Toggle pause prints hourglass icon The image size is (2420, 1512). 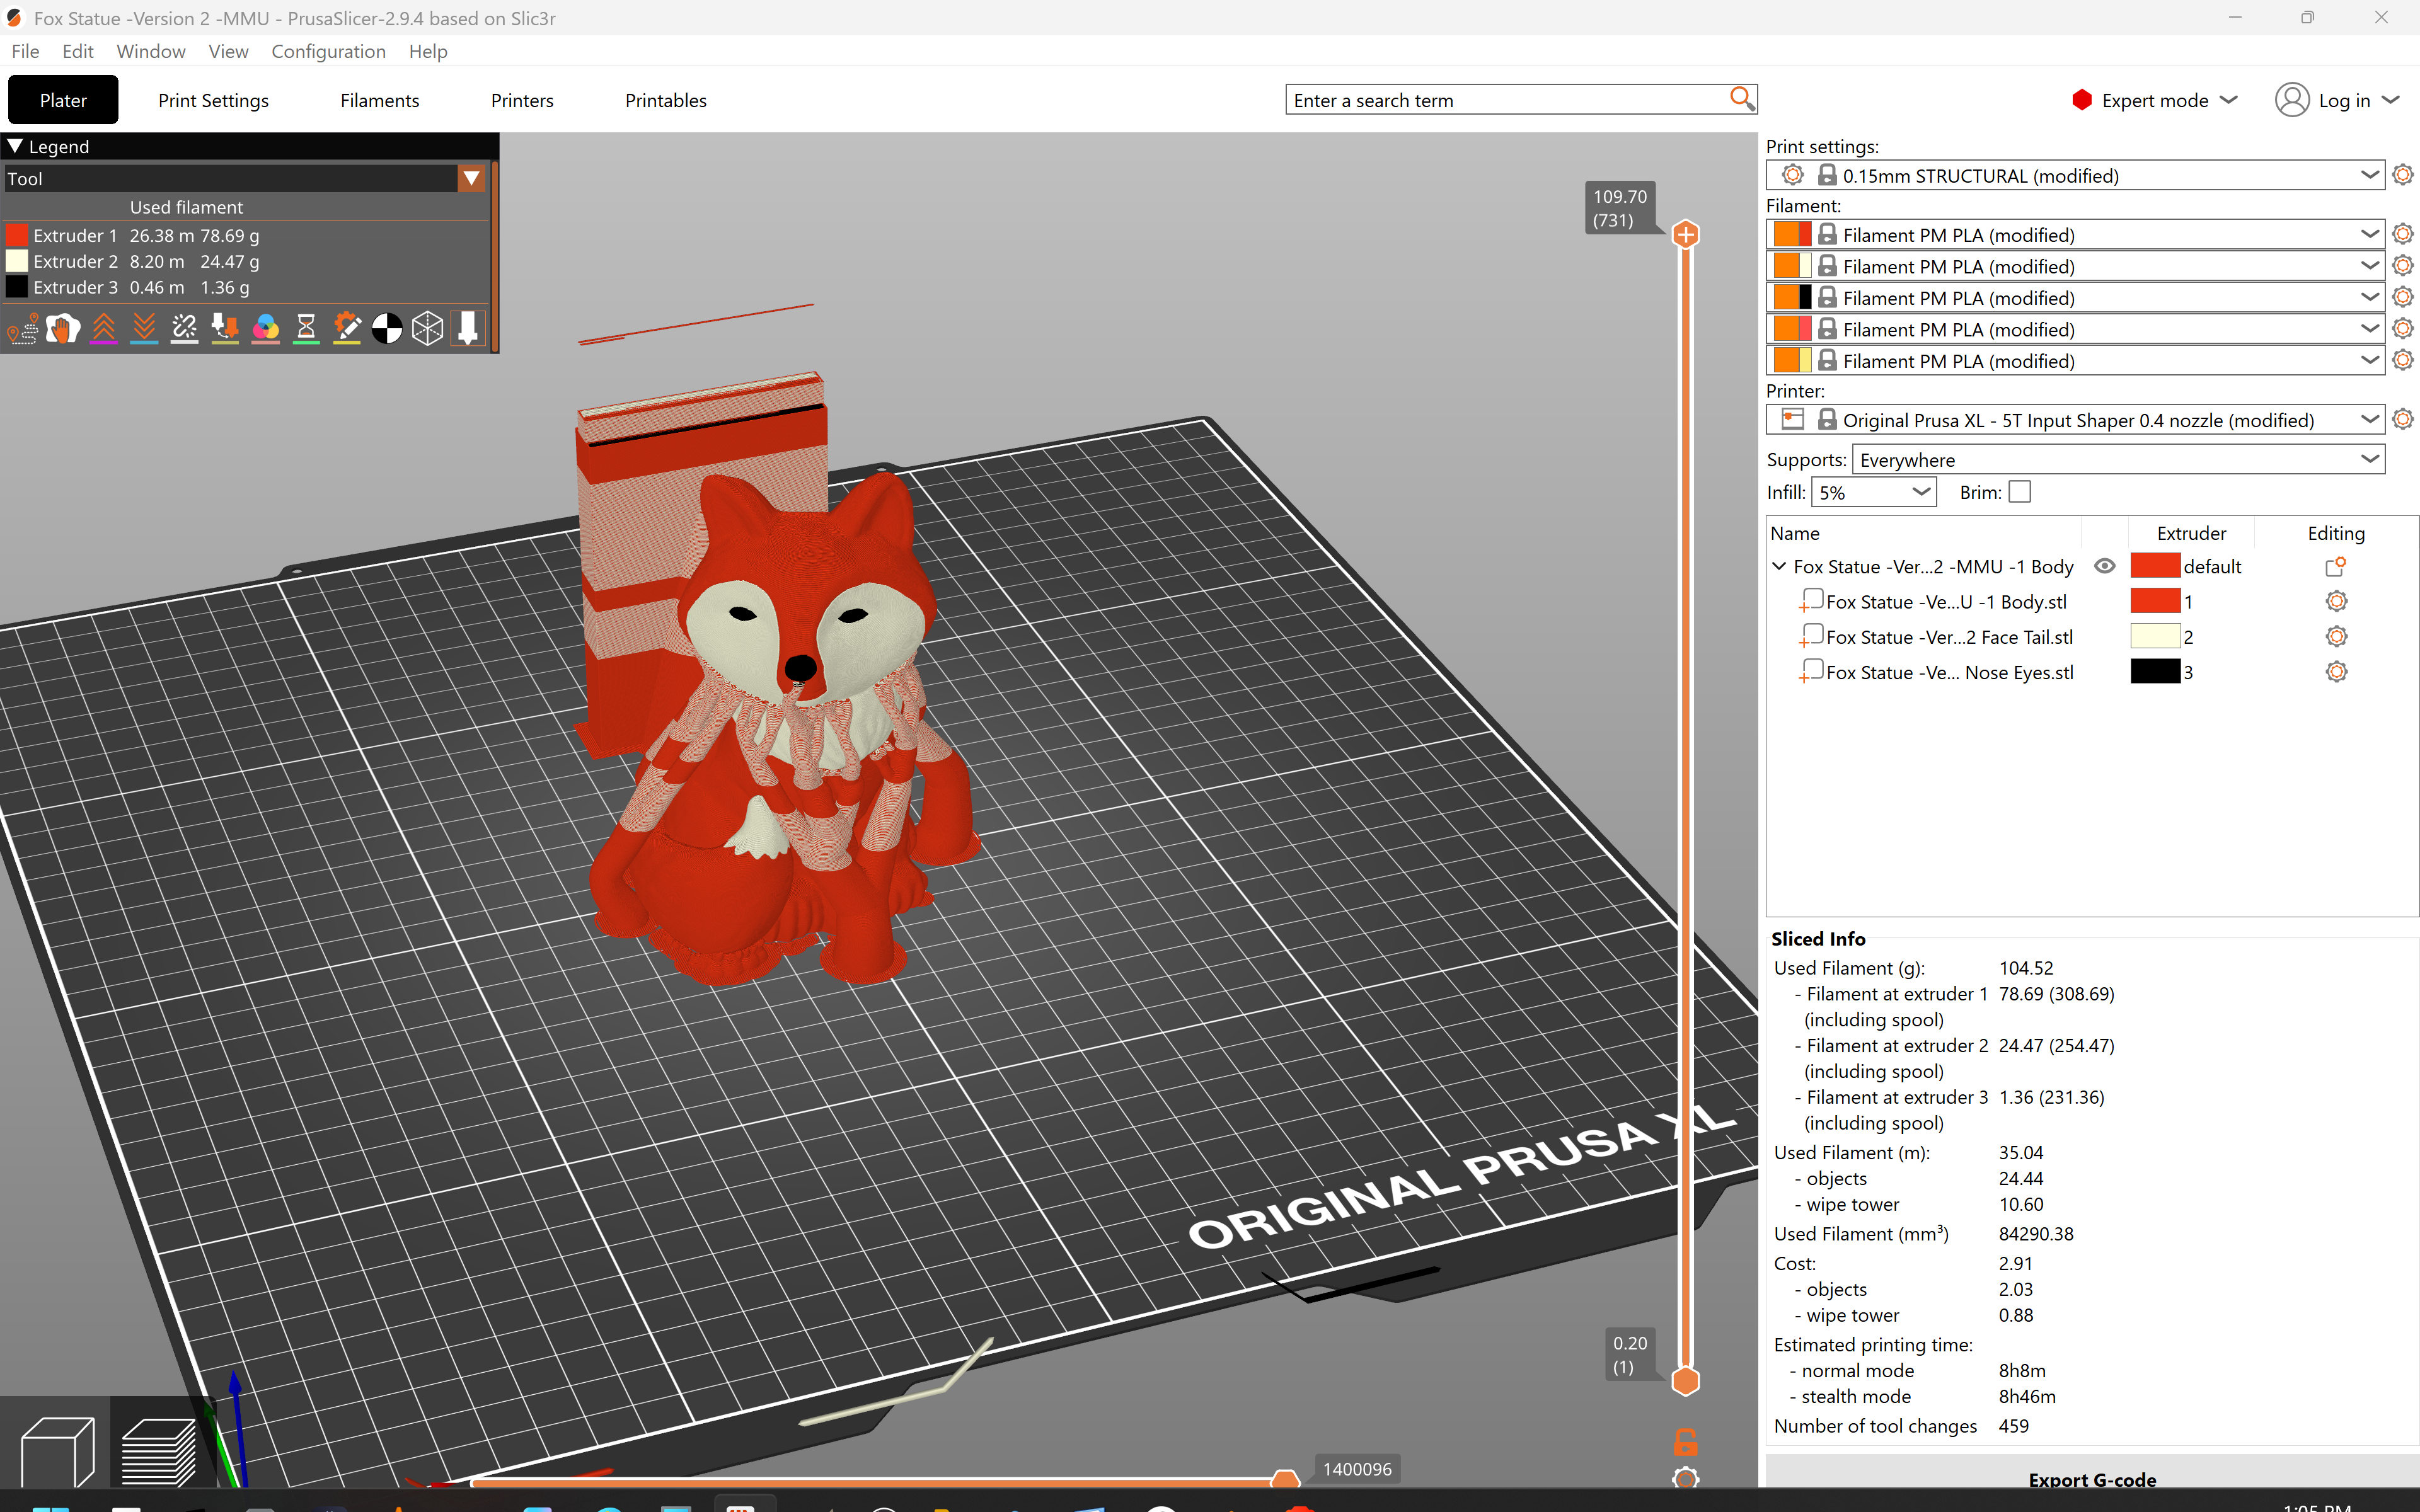coord(306,328)
